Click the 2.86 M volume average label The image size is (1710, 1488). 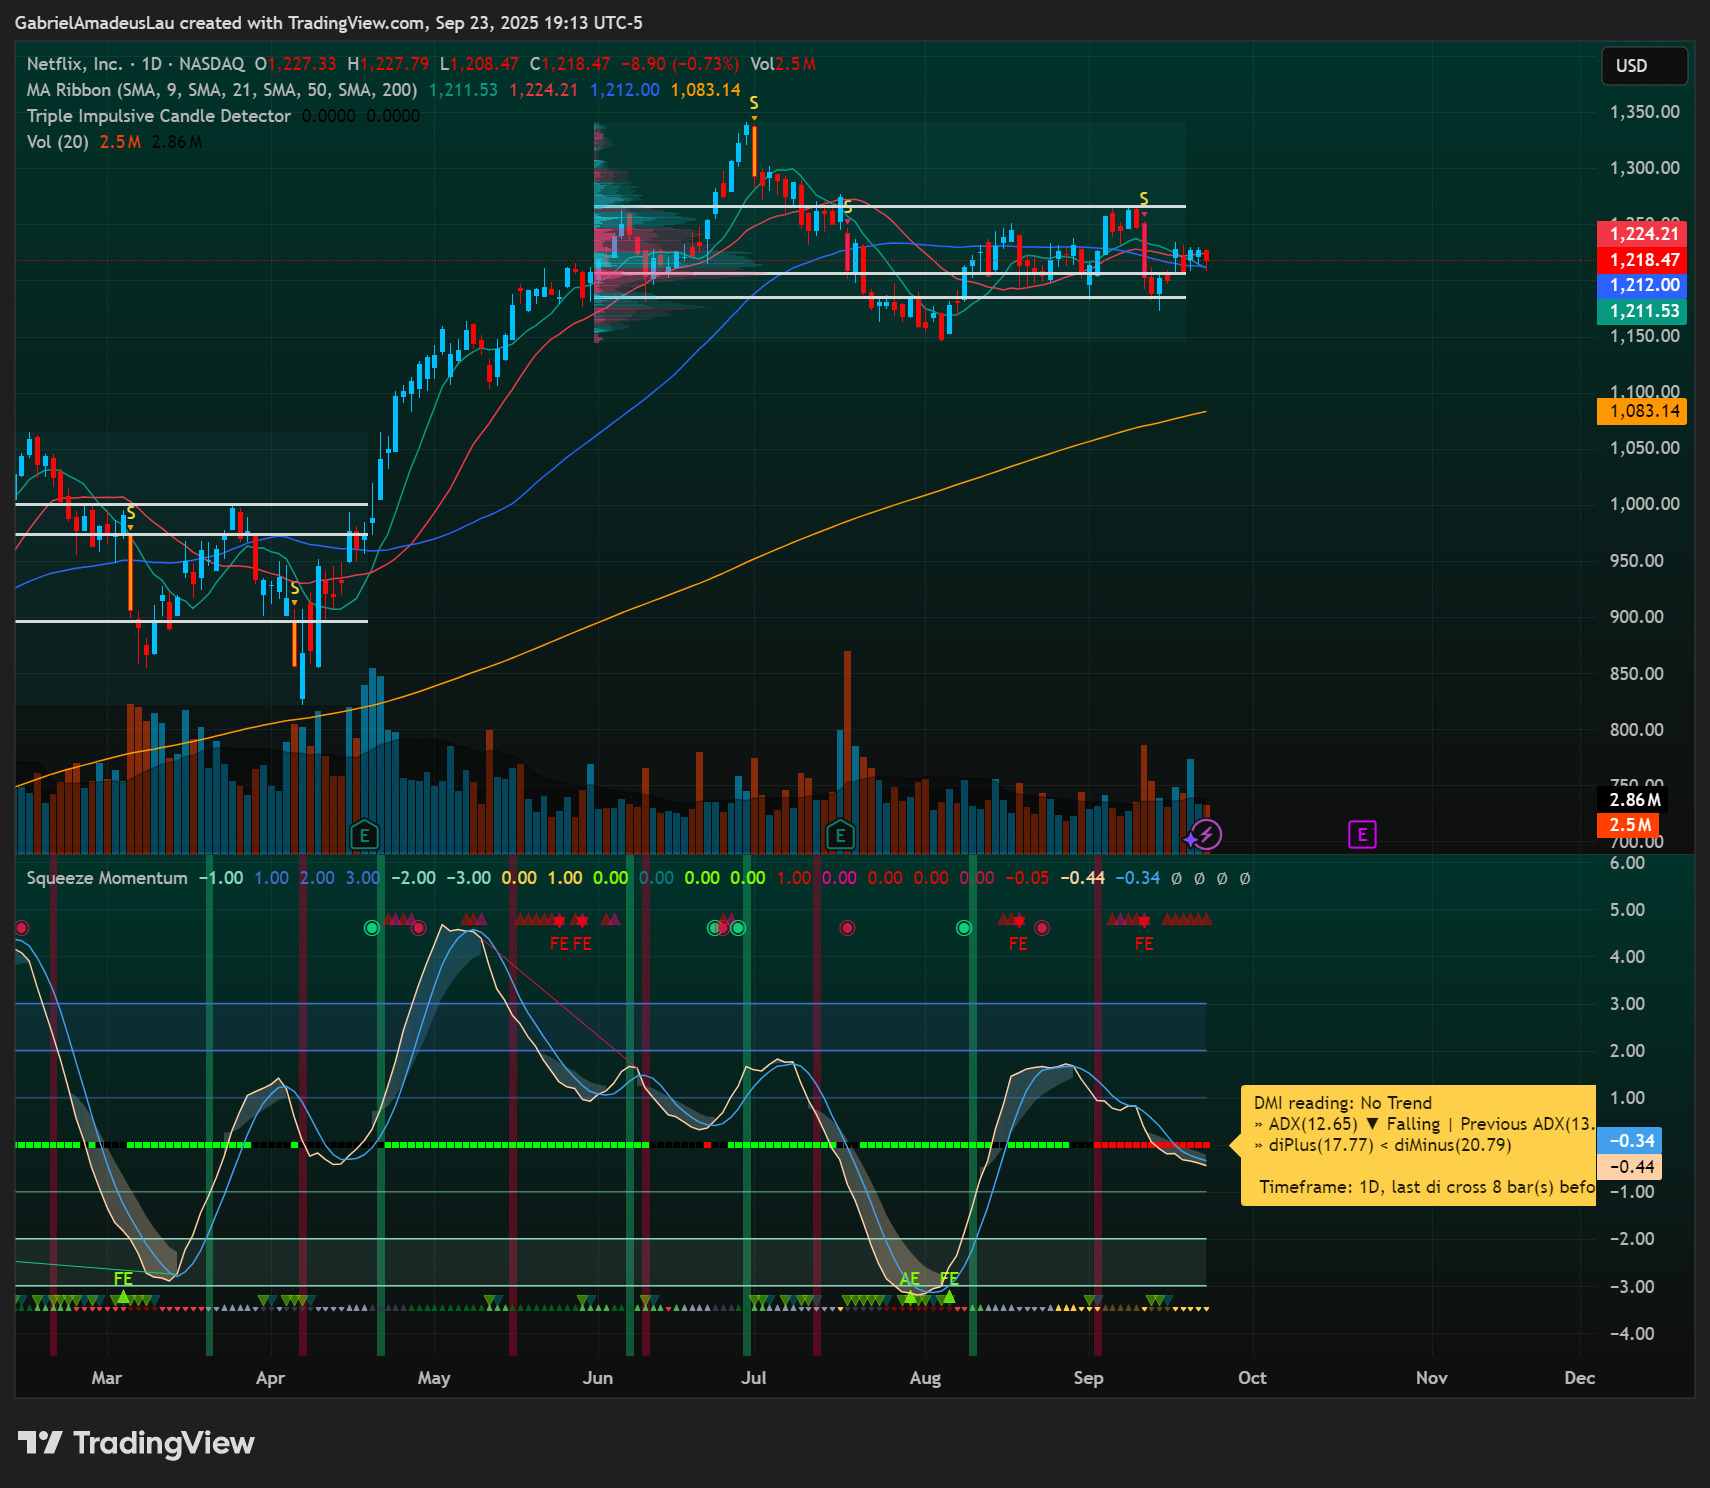click(1632, 800)
